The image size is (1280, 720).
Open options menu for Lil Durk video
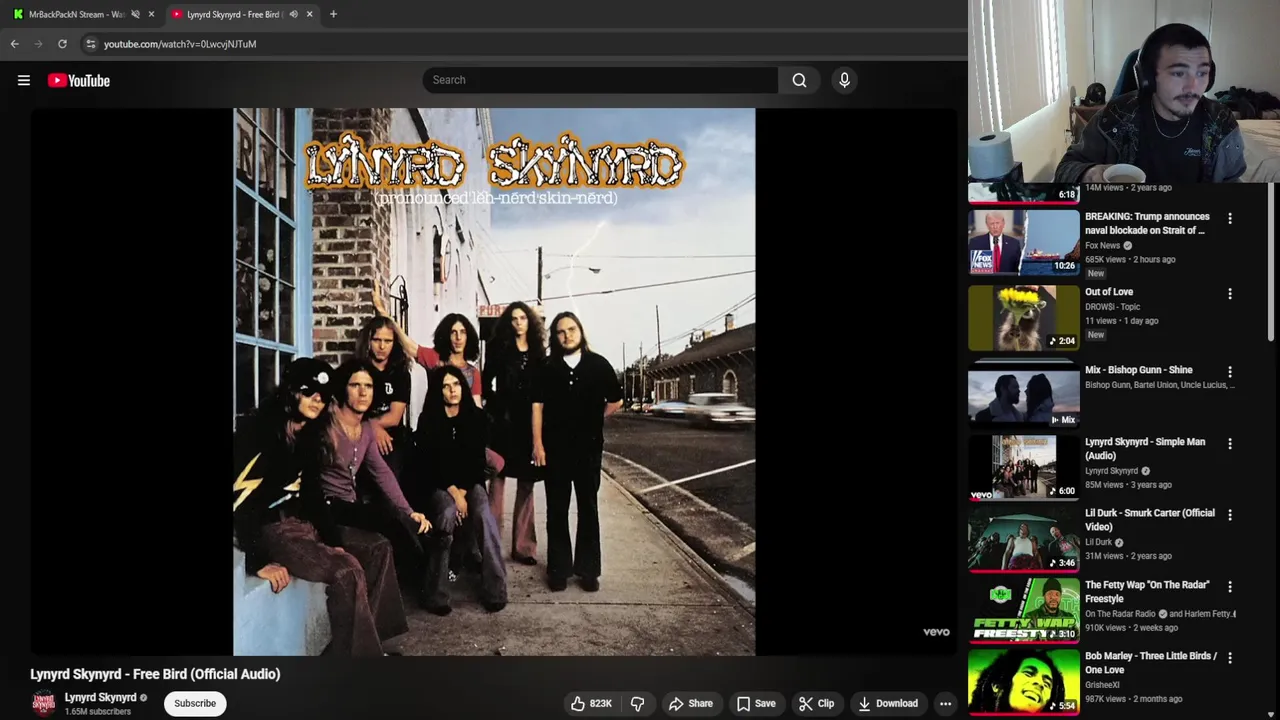click(1230, 514)
